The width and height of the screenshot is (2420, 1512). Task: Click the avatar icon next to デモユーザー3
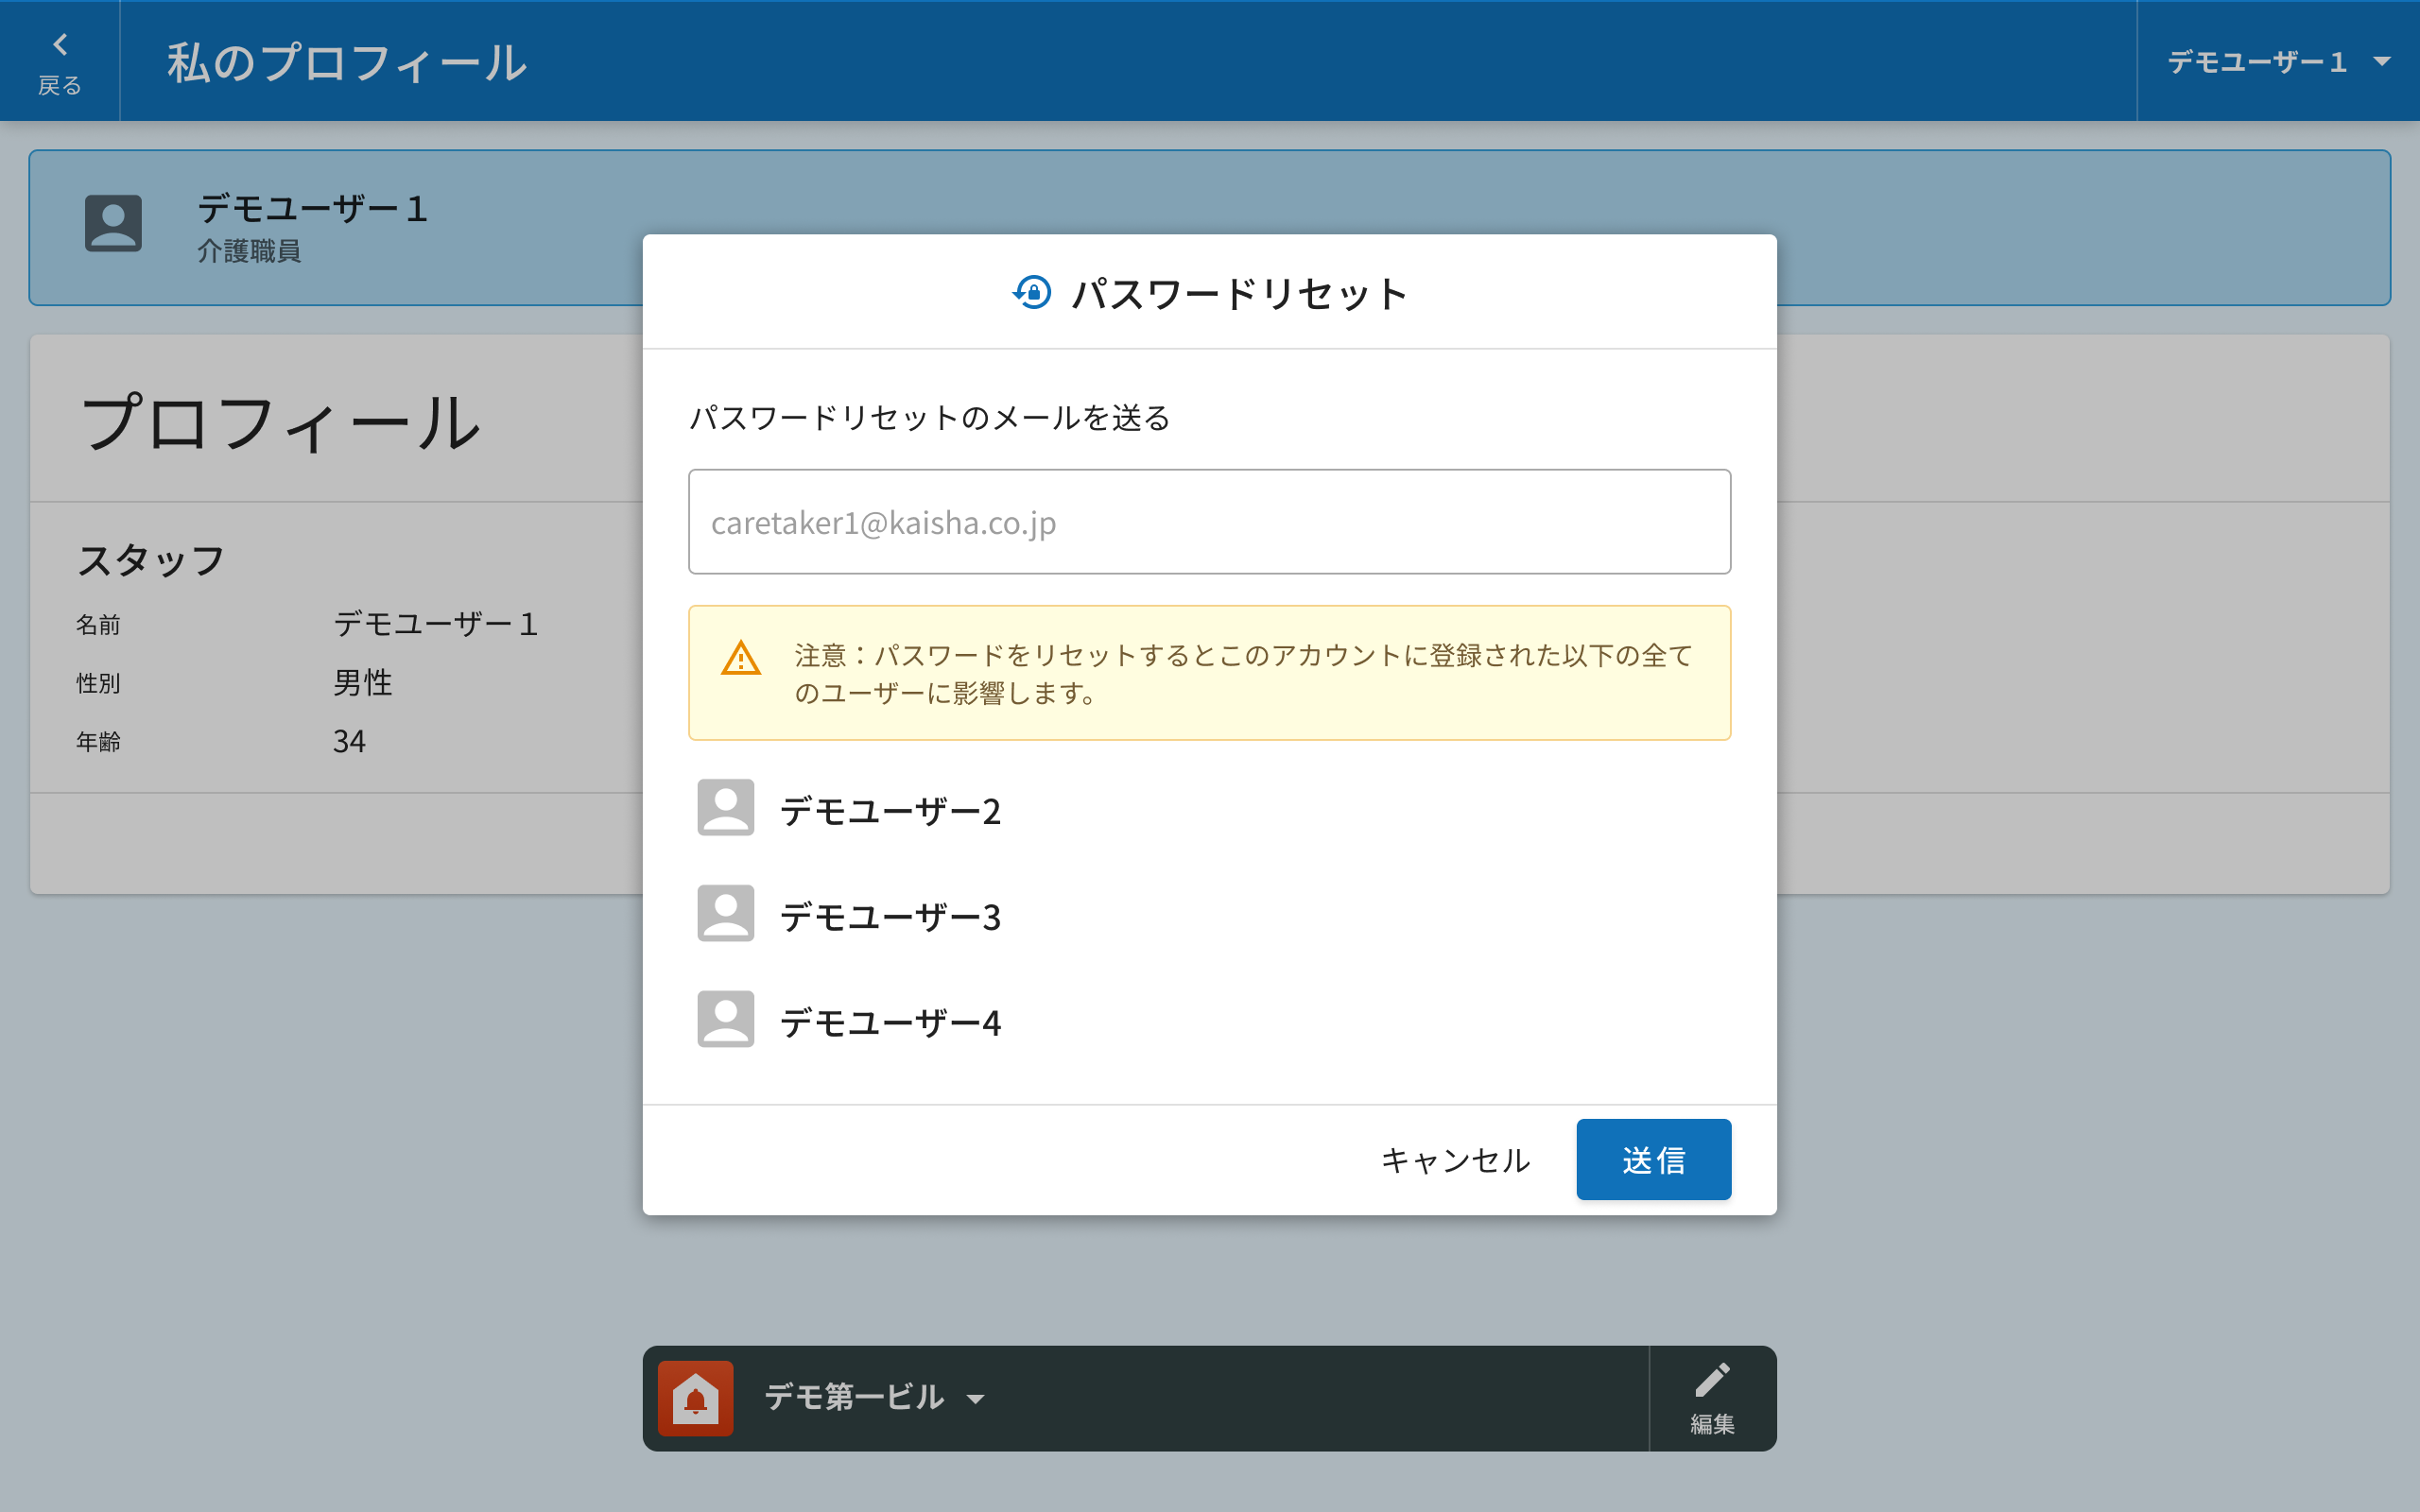[x=725, y=913]
